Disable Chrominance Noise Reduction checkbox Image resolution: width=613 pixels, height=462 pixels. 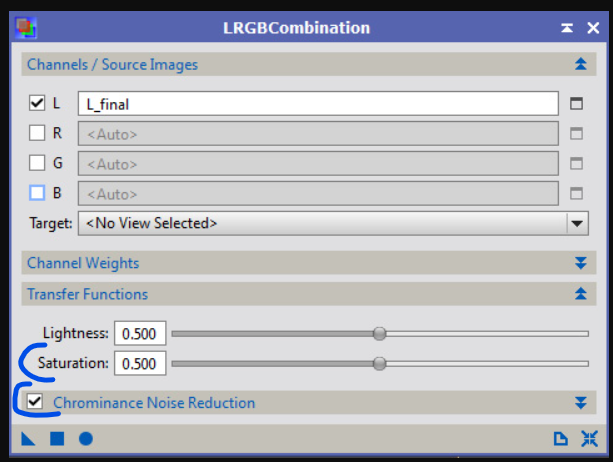click(x=36, y=402)
